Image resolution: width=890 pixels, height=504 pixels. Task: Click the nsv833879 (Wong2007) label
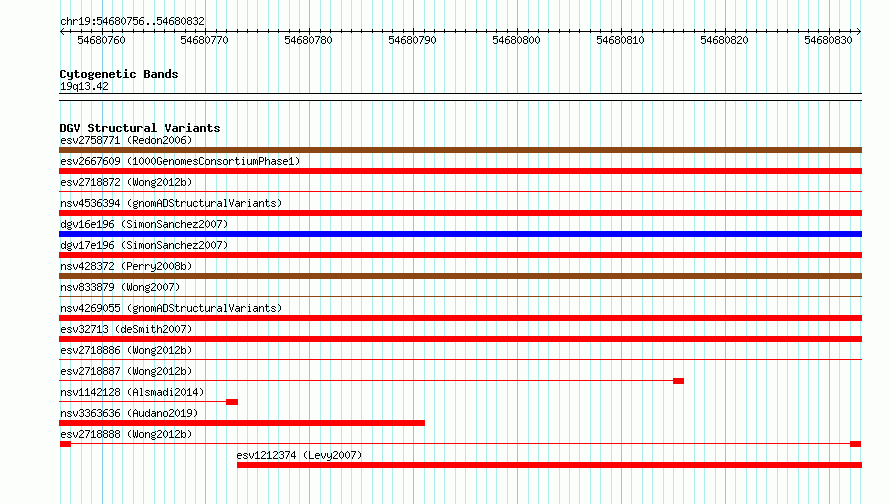(120, 287)
